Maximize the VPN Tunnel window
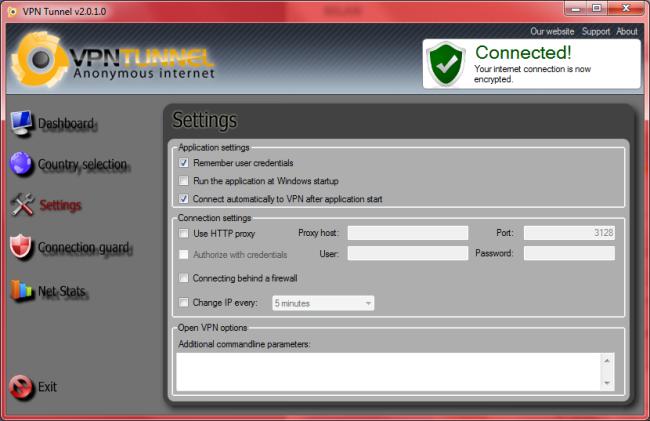This screenshot has width=650, height=421. [x=597, y=9]
